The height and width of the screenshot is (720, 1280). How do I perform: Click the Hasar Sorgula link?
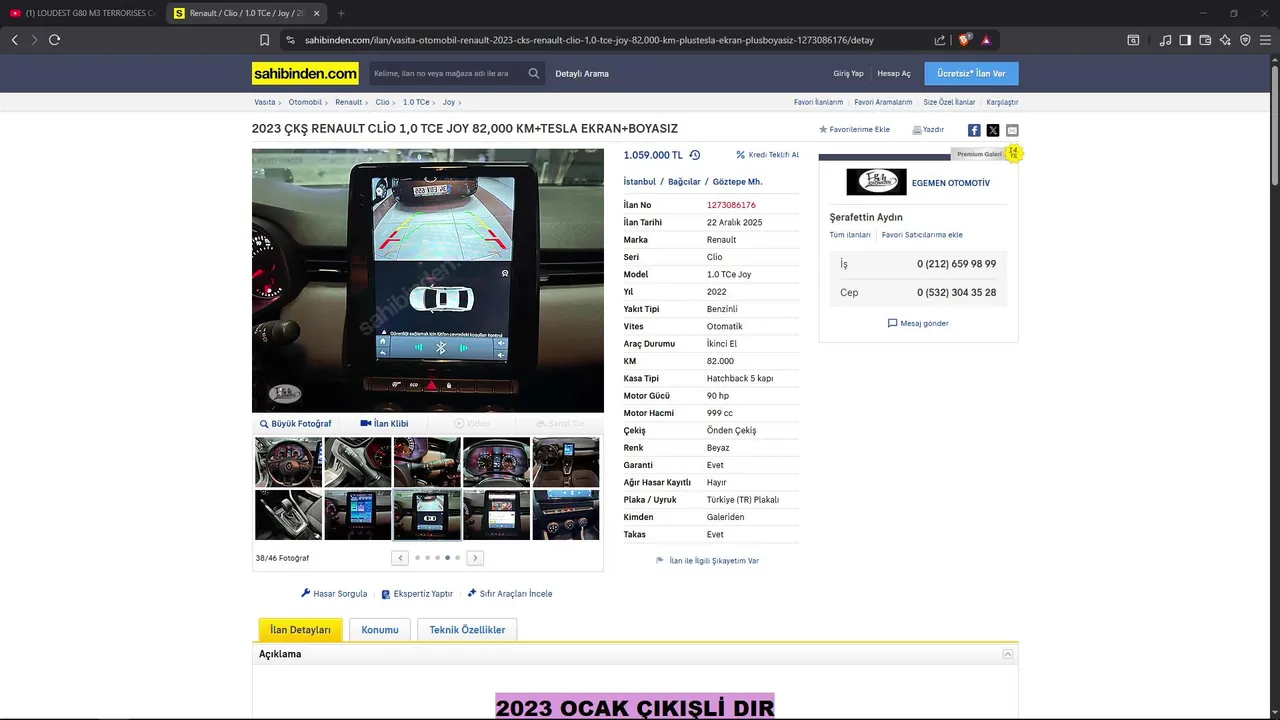(x=334, y=594)
